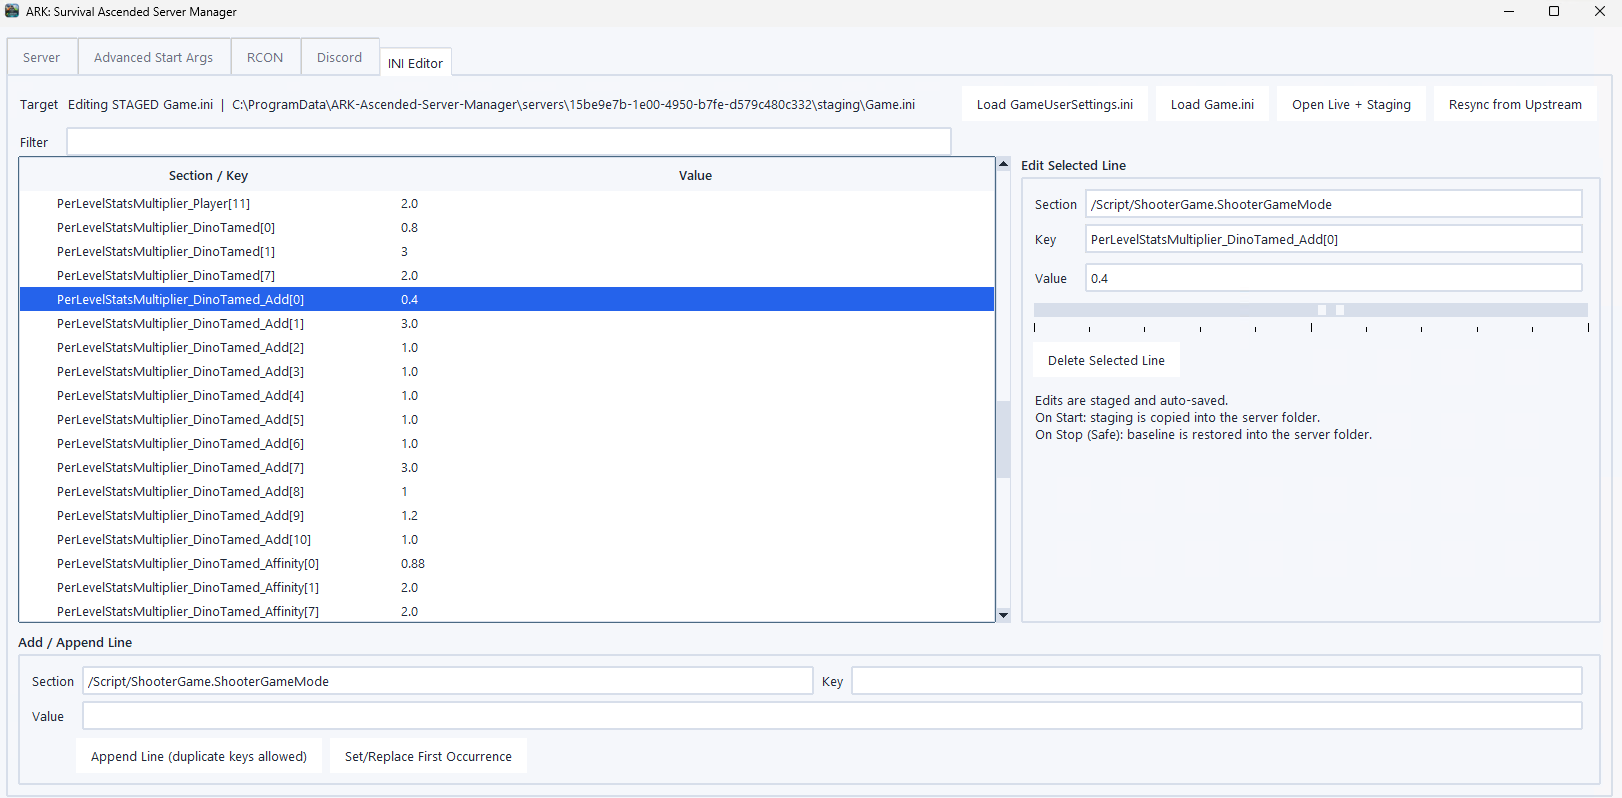The image size is (1622, 798).
Task: Select row PerLevelStatsMultiplier_DinoTamed_Add[4]
Action: [507, 395]
